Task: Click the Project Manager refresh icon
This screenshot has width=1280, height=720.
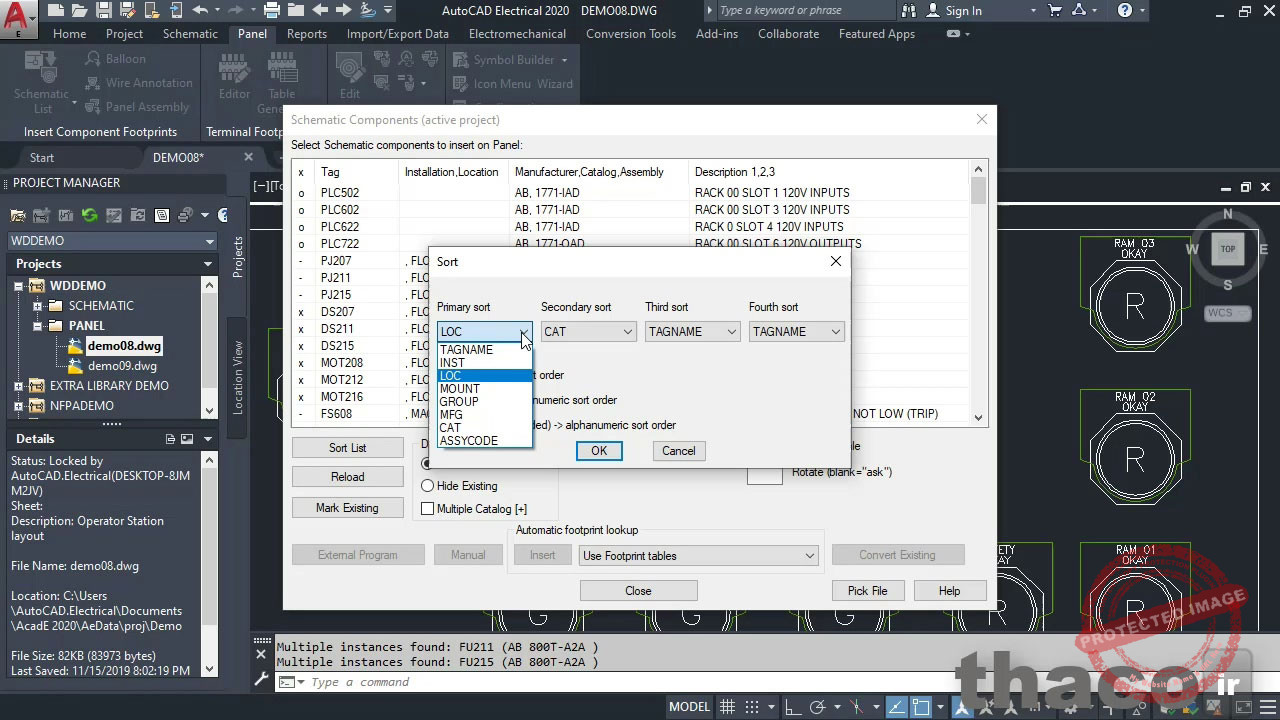Action: pos(88,215)
